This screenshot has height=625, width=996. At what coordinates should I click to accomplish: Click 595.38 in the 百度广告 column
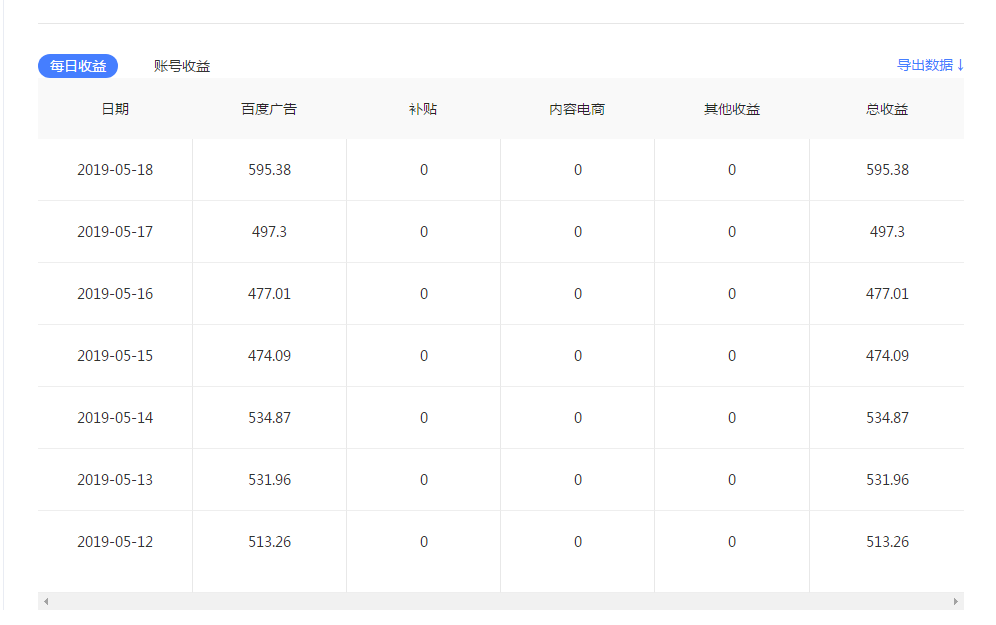[x=269, y=170]
